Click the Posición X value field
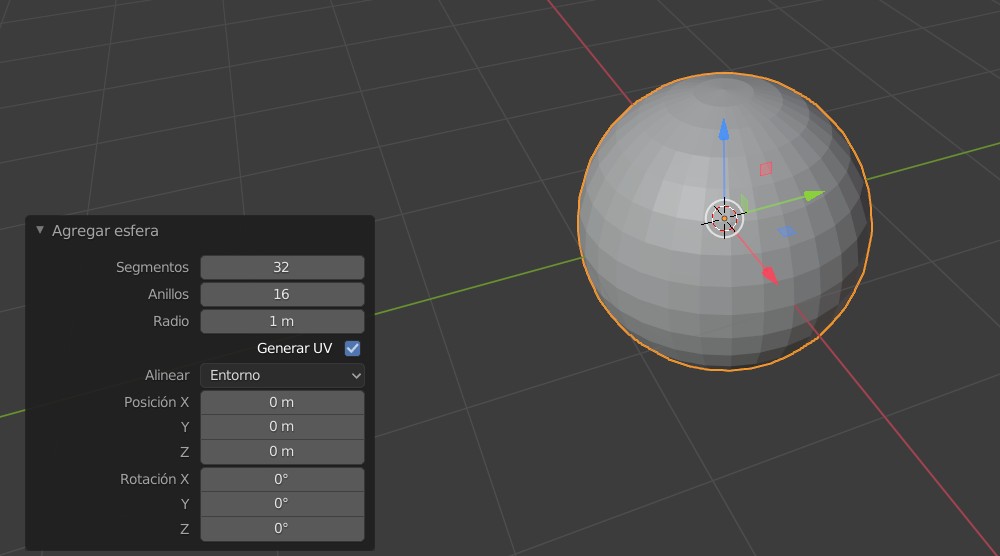This screenshot has width=1000, height=556. pos(283,402)
